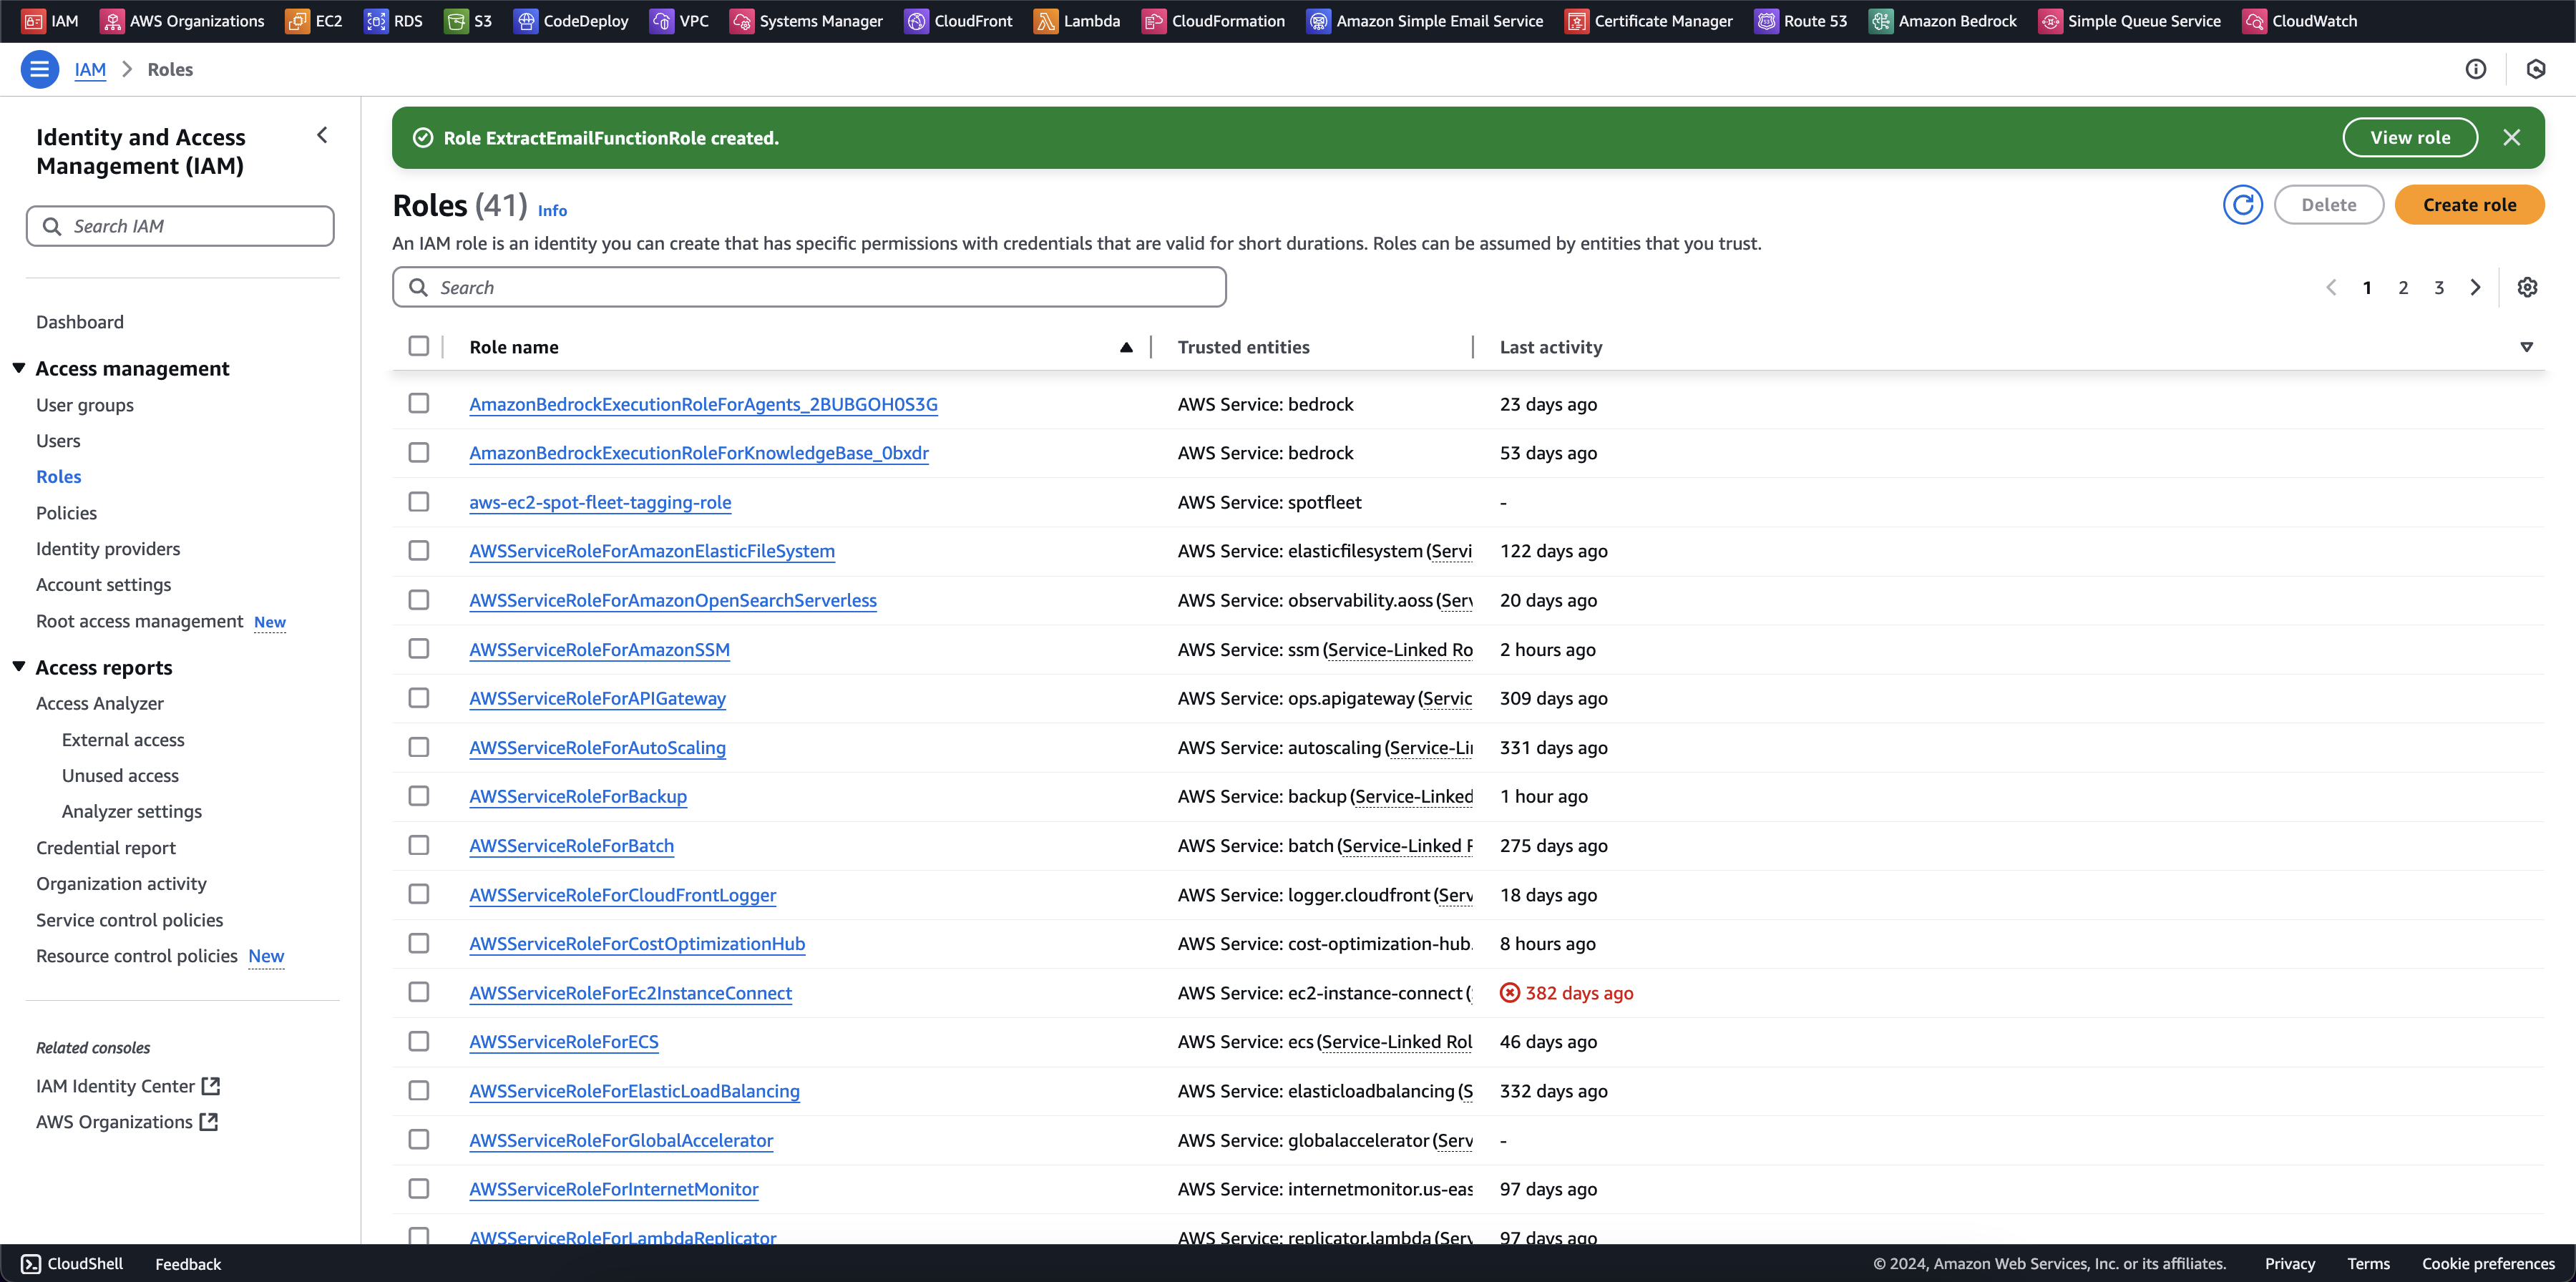The image size is (2576, 1282).
Task: Open the CloudFront shortcut icon
Action: pyautogui.click(x=916, y=21)
